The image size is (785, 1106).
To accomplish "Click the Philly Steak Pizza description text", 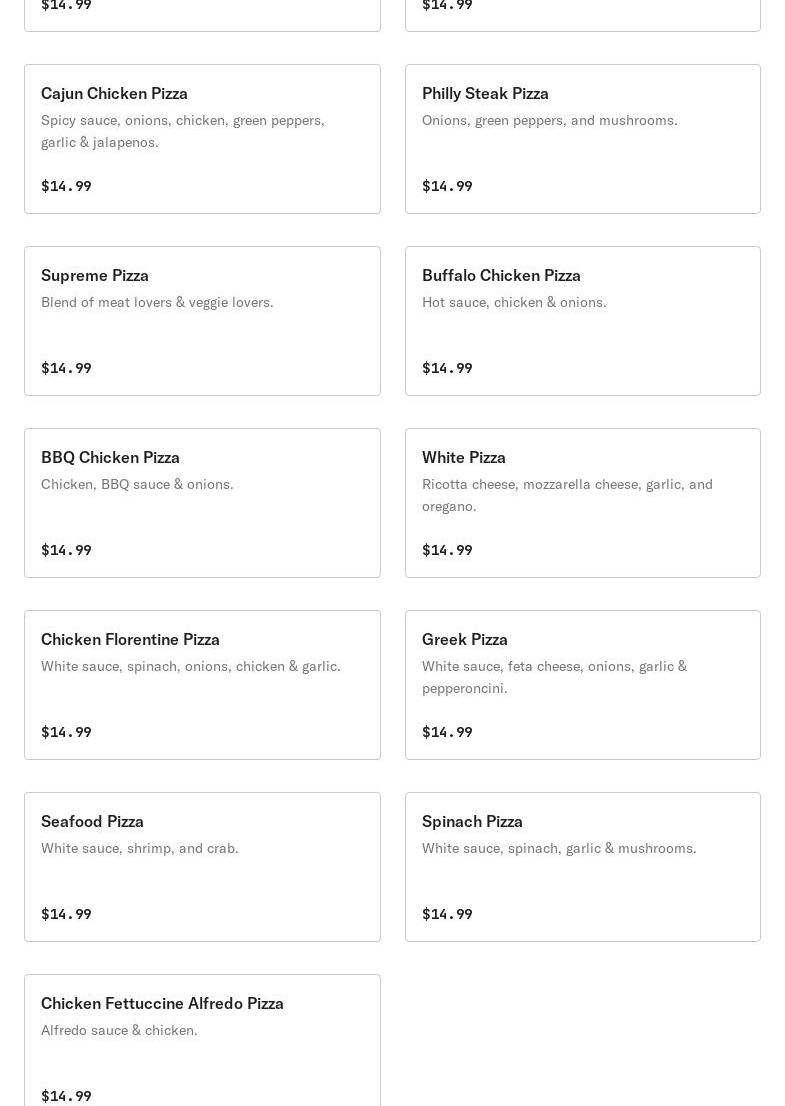I will coord(549,120).
